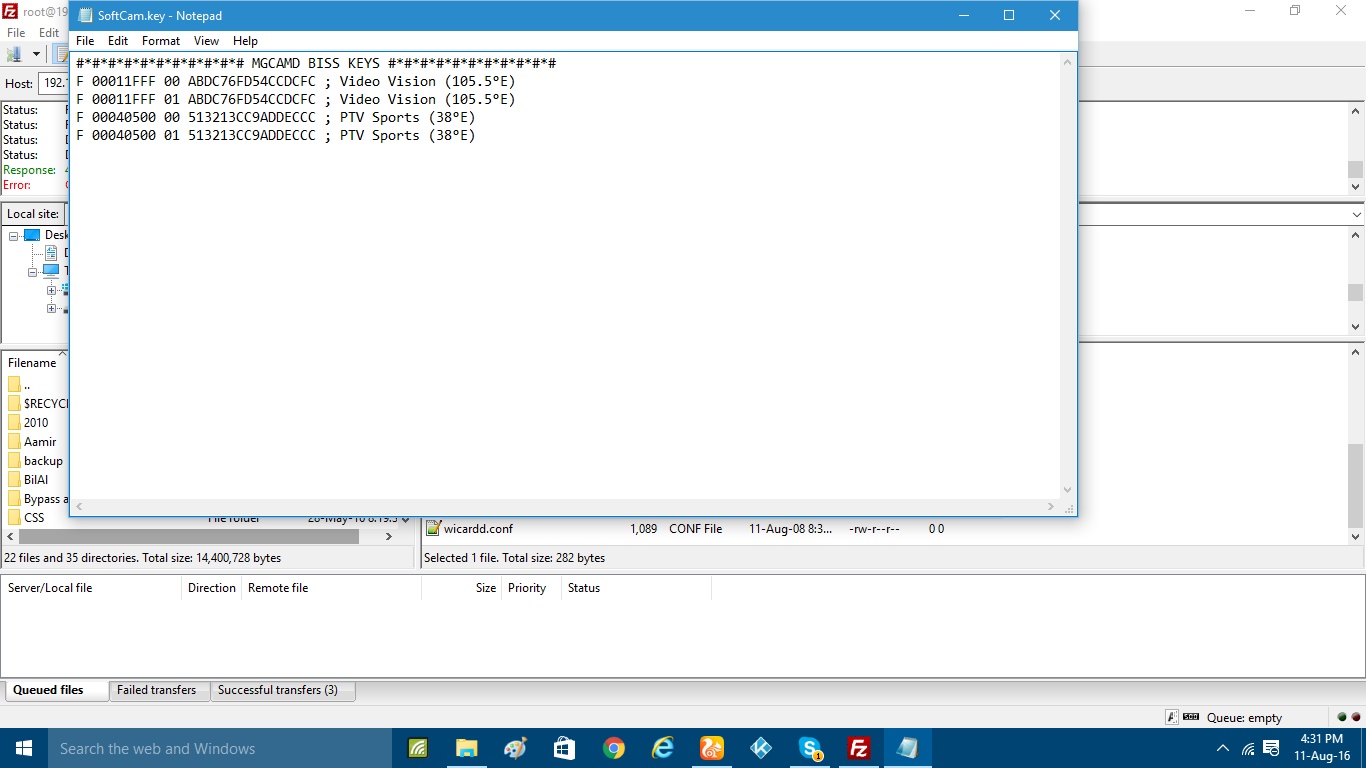Open Internet Explorer from the taskbar
The image size is (1366, 768).
click(x=663, y=748)
